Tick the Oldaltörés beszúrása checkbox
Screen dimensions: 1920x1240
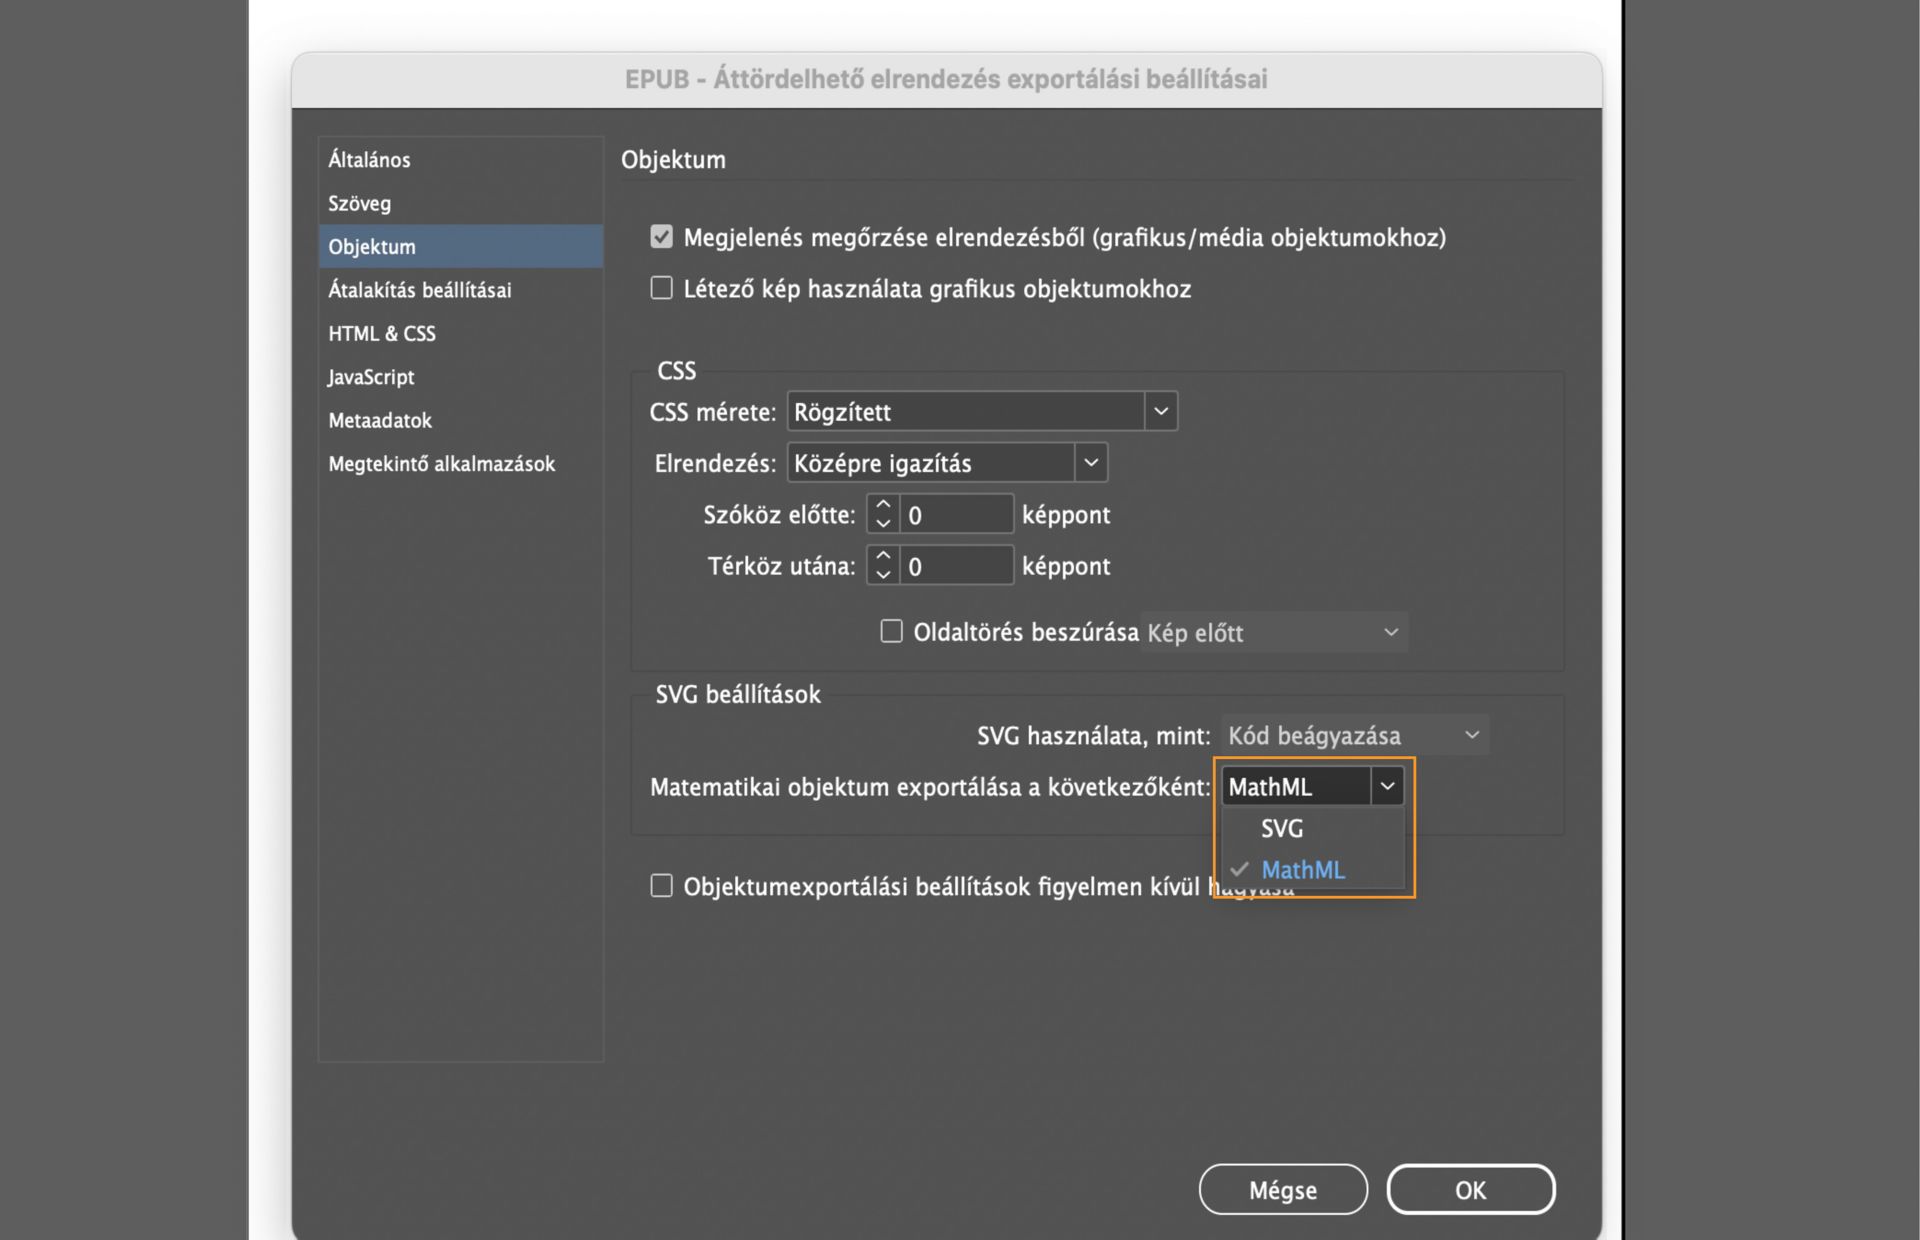(891, 632)
